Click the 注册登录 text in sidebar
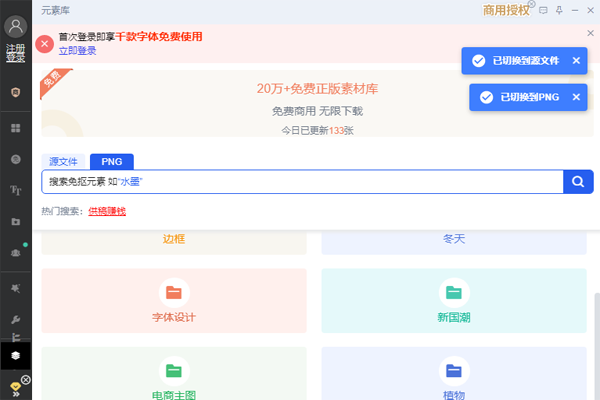Image resolution: width=600 pixels, height=400 pixels. 15,53
